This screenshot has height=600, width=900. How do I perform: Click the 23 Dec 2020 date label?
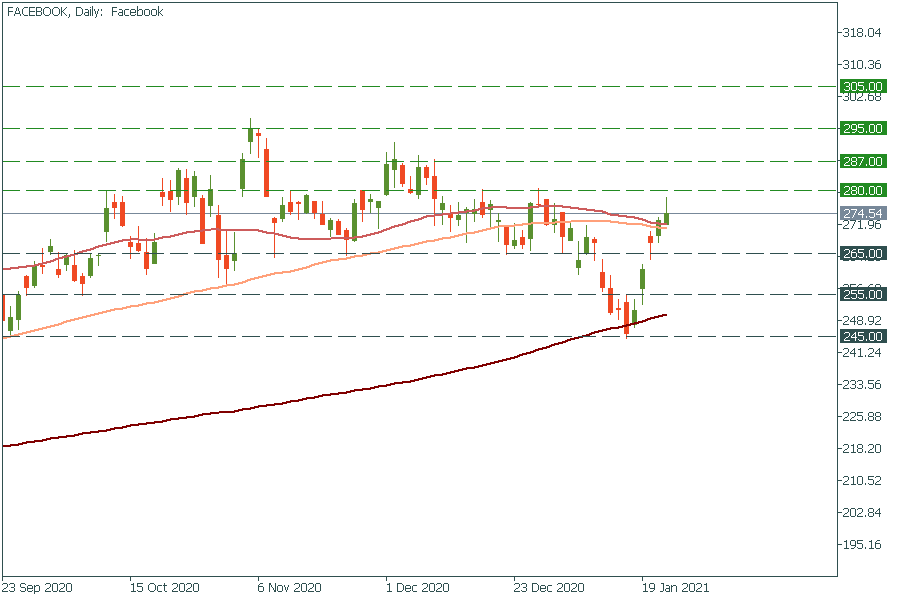coord(548,588)
